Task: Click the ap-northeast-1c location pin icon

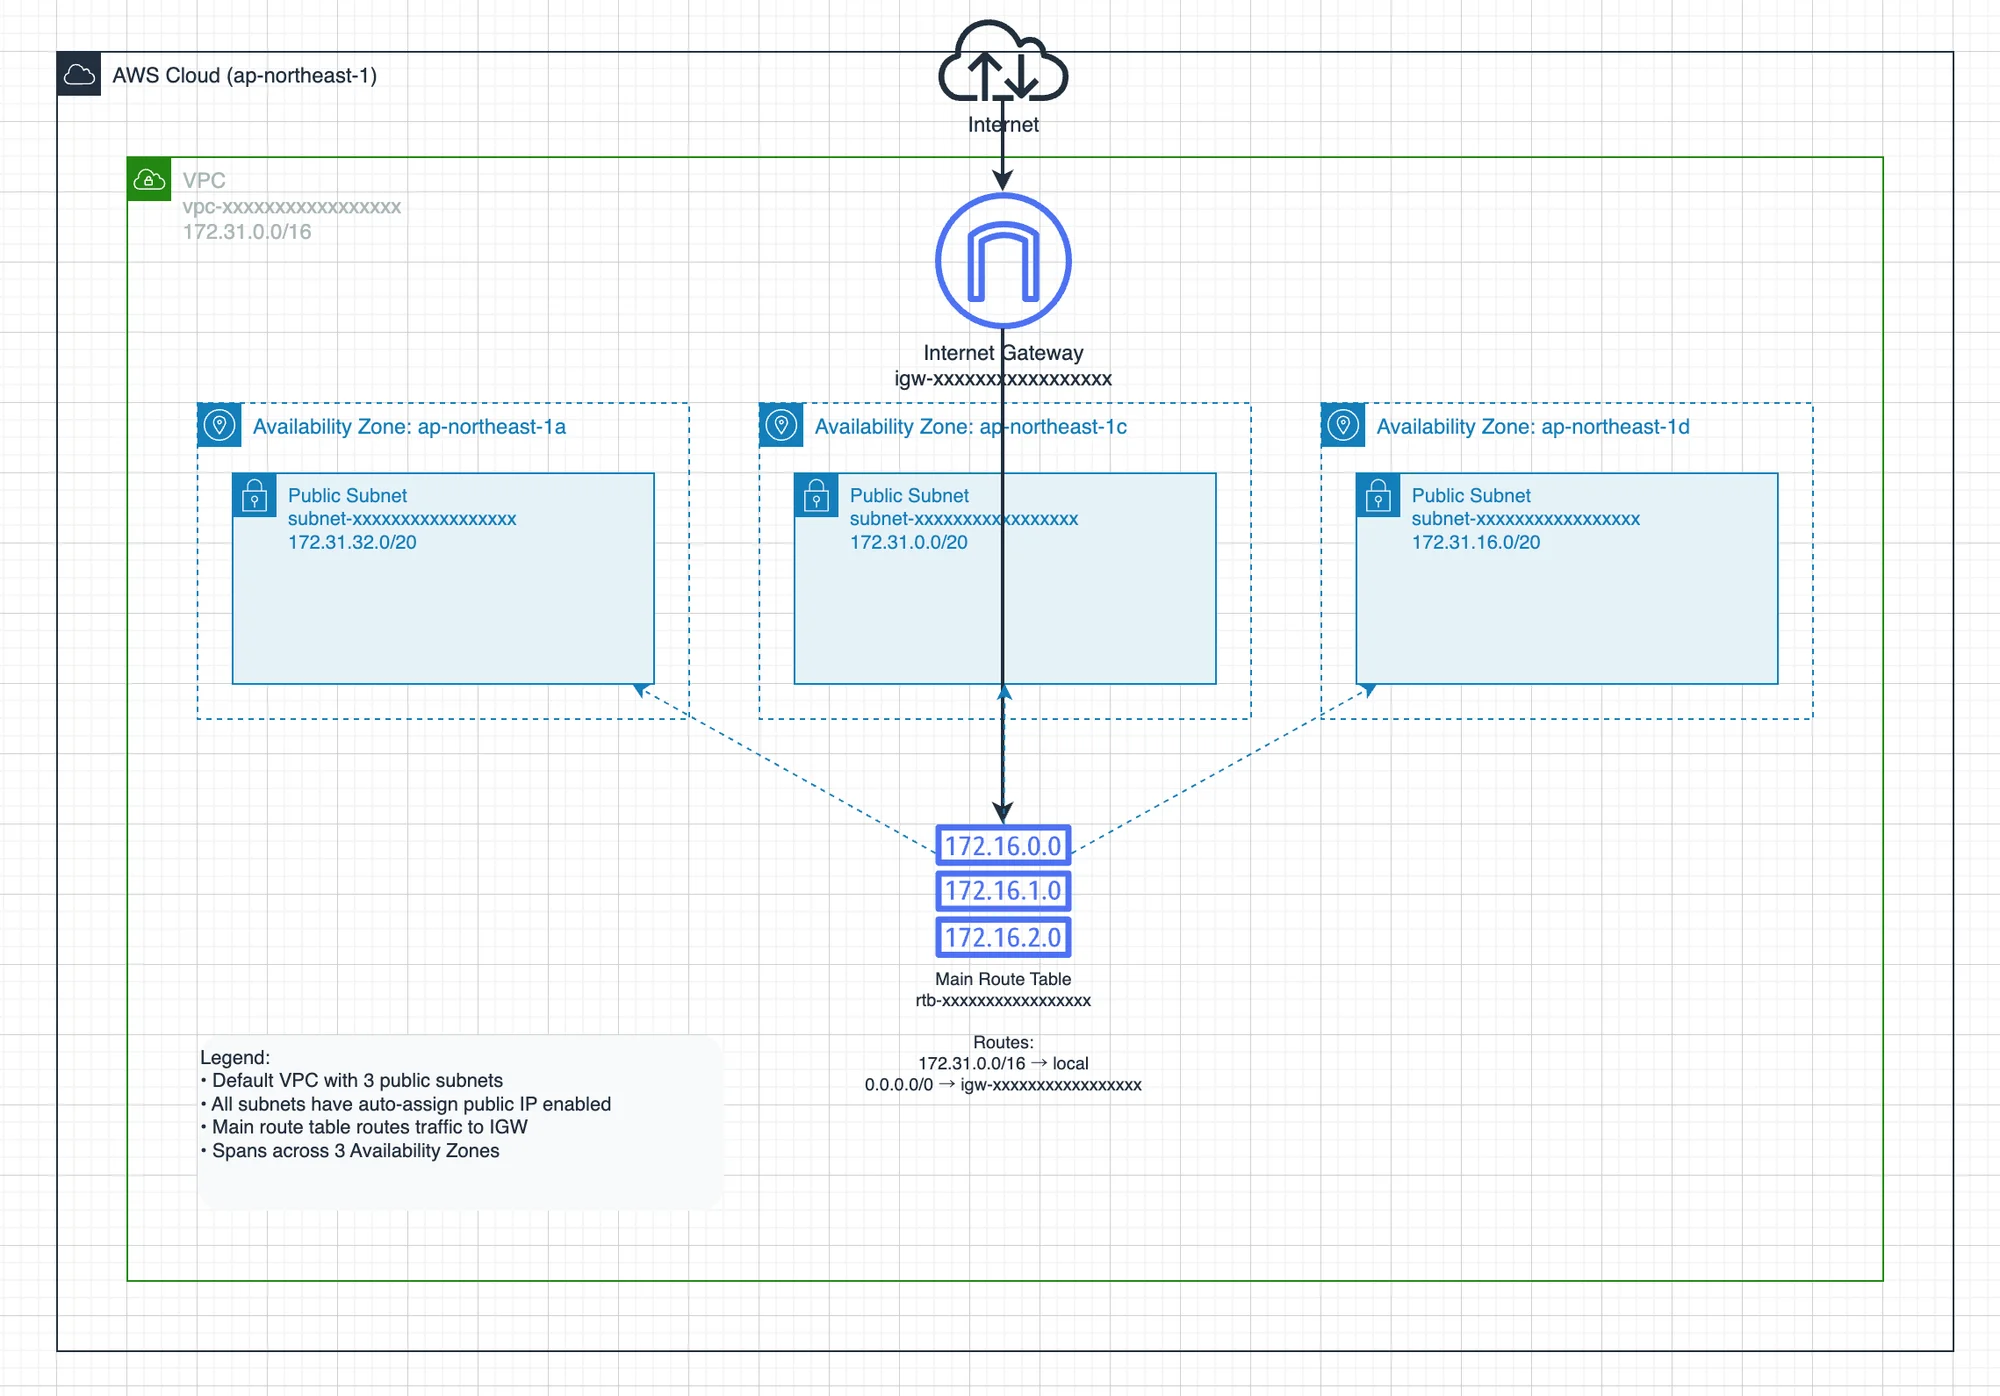Action: (781, 425)
